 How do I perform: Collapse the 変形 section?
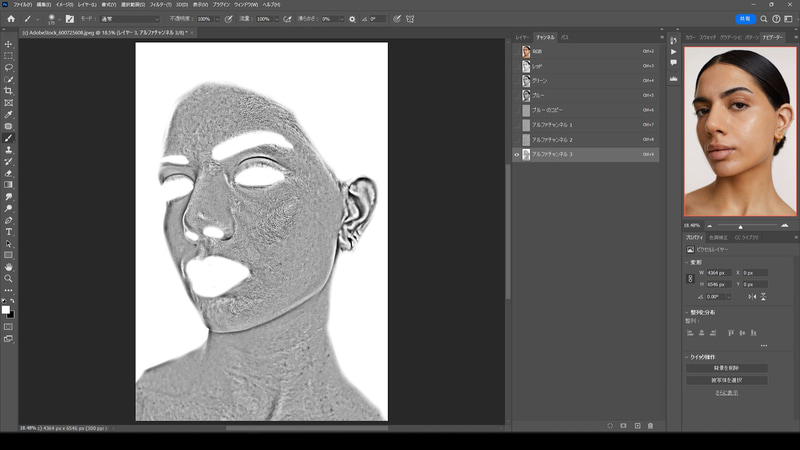(x=687, y=262)
